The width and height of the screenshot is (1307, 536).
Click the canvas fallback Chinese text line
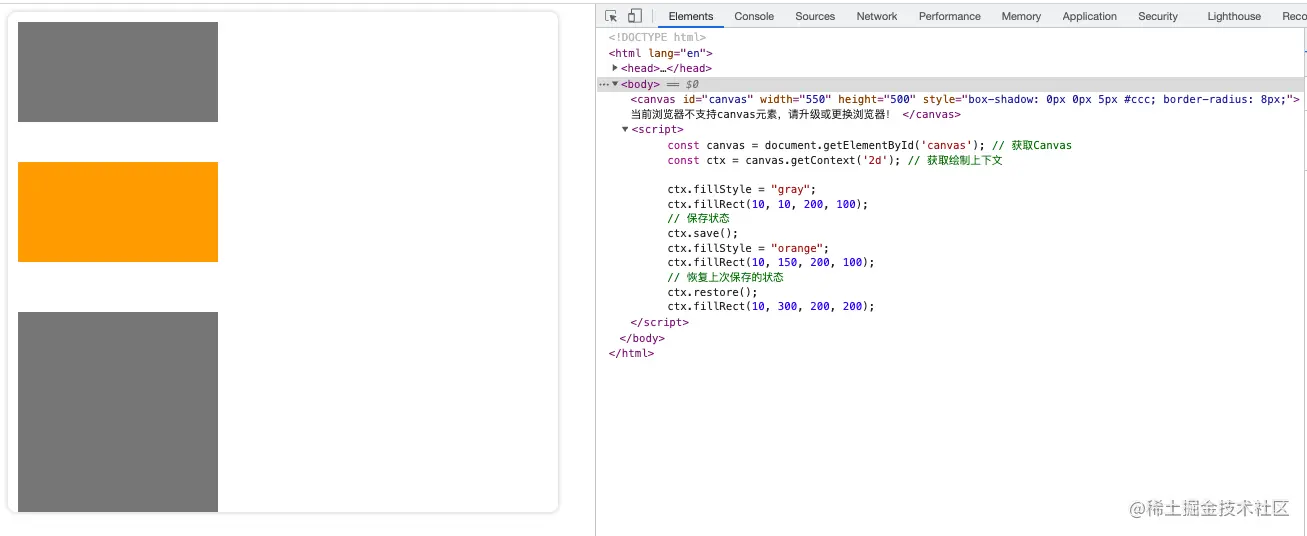point(760,114)
